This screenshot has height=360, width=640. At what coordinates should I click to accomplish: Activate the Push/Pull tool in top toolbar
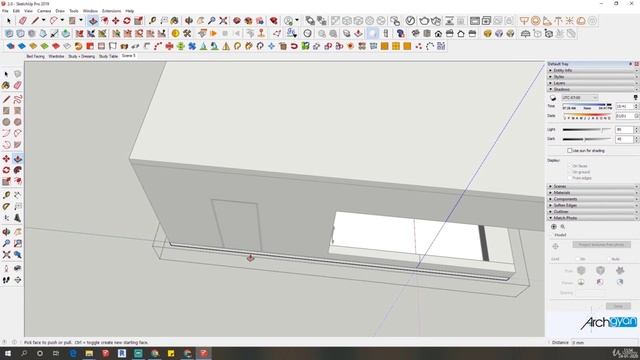click(x=93, y=20)
